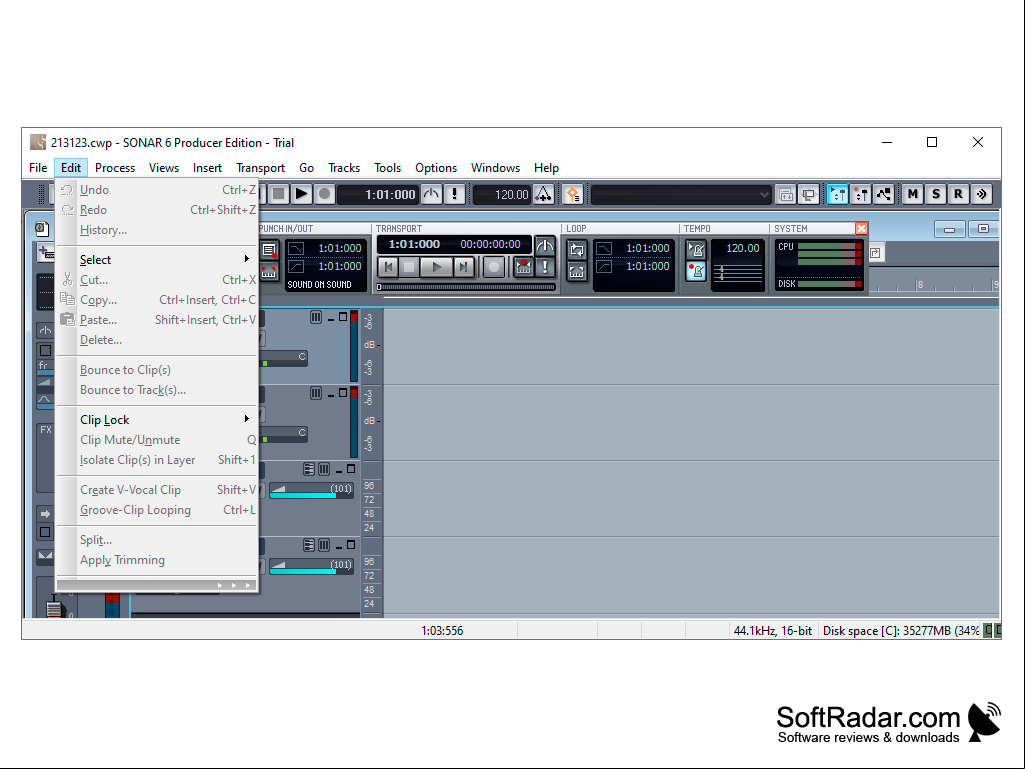The width and height of the screenshot is (1025, 769).
Task: Click Stop in the Transport panel
Action: pyautogui.click(x=409, y=267)
